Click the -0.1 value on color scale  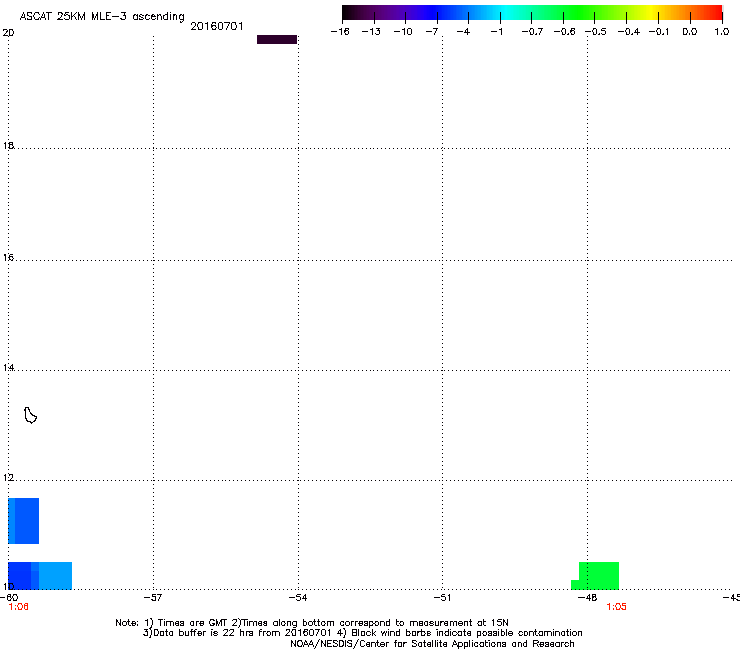(x=659, y=32)
